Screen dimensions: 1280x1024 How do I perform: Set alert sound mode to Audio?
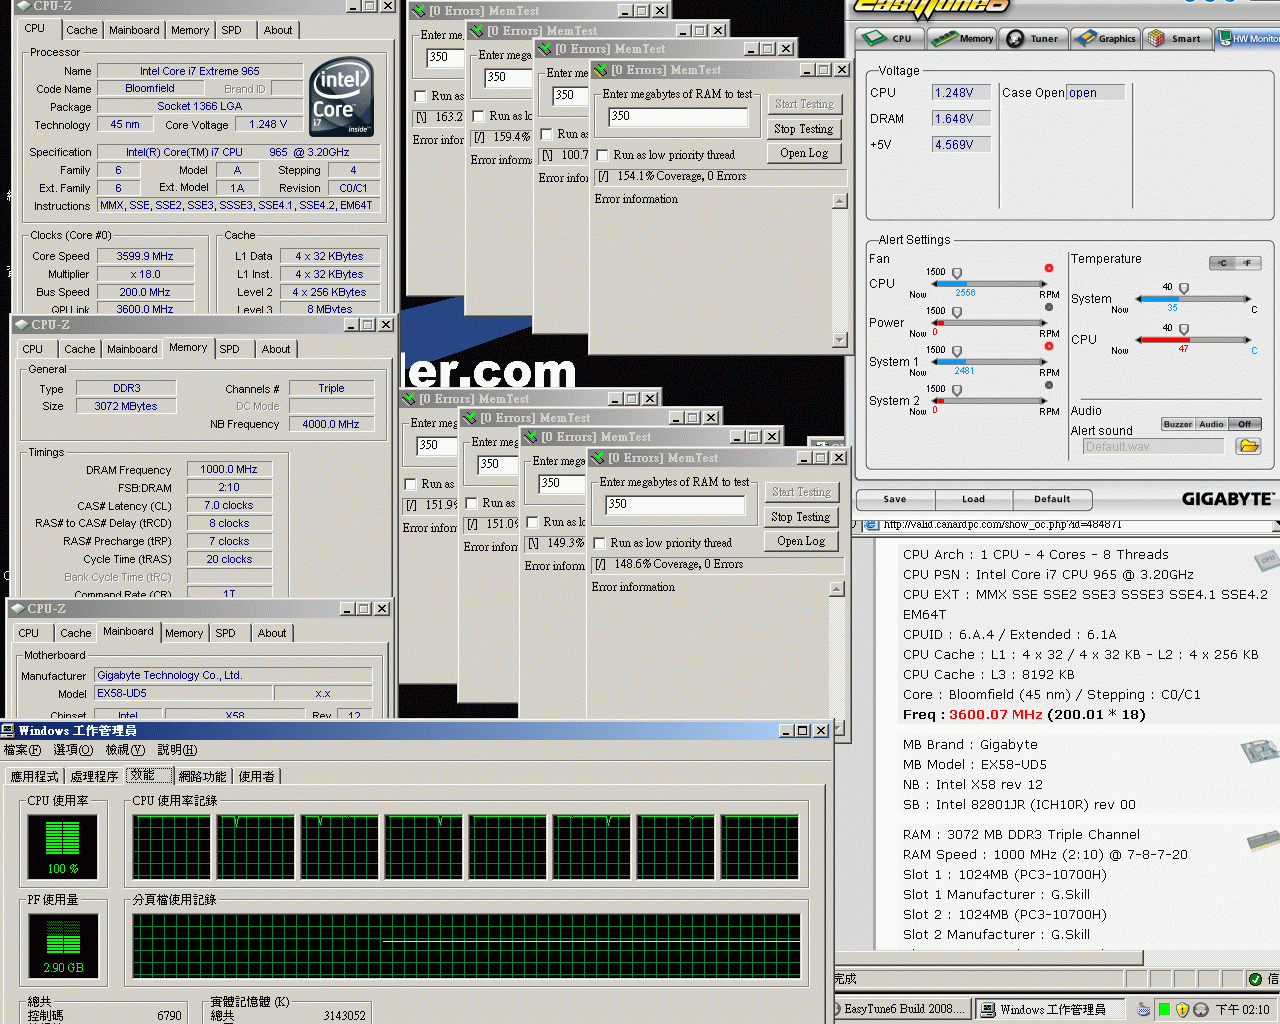(x=1211, y=424)
